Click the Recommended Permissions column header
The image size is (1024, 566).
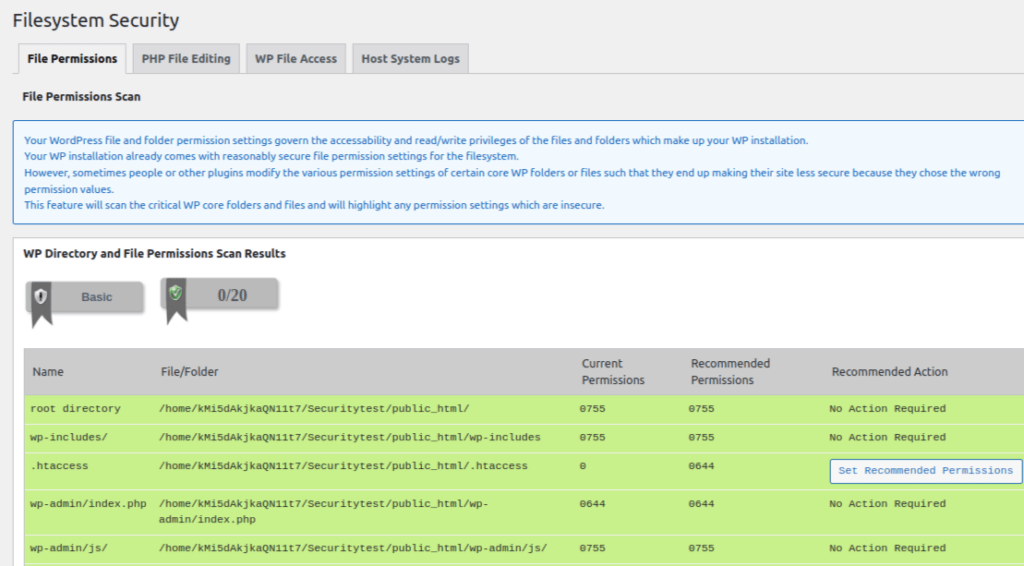tap(730, 371)
